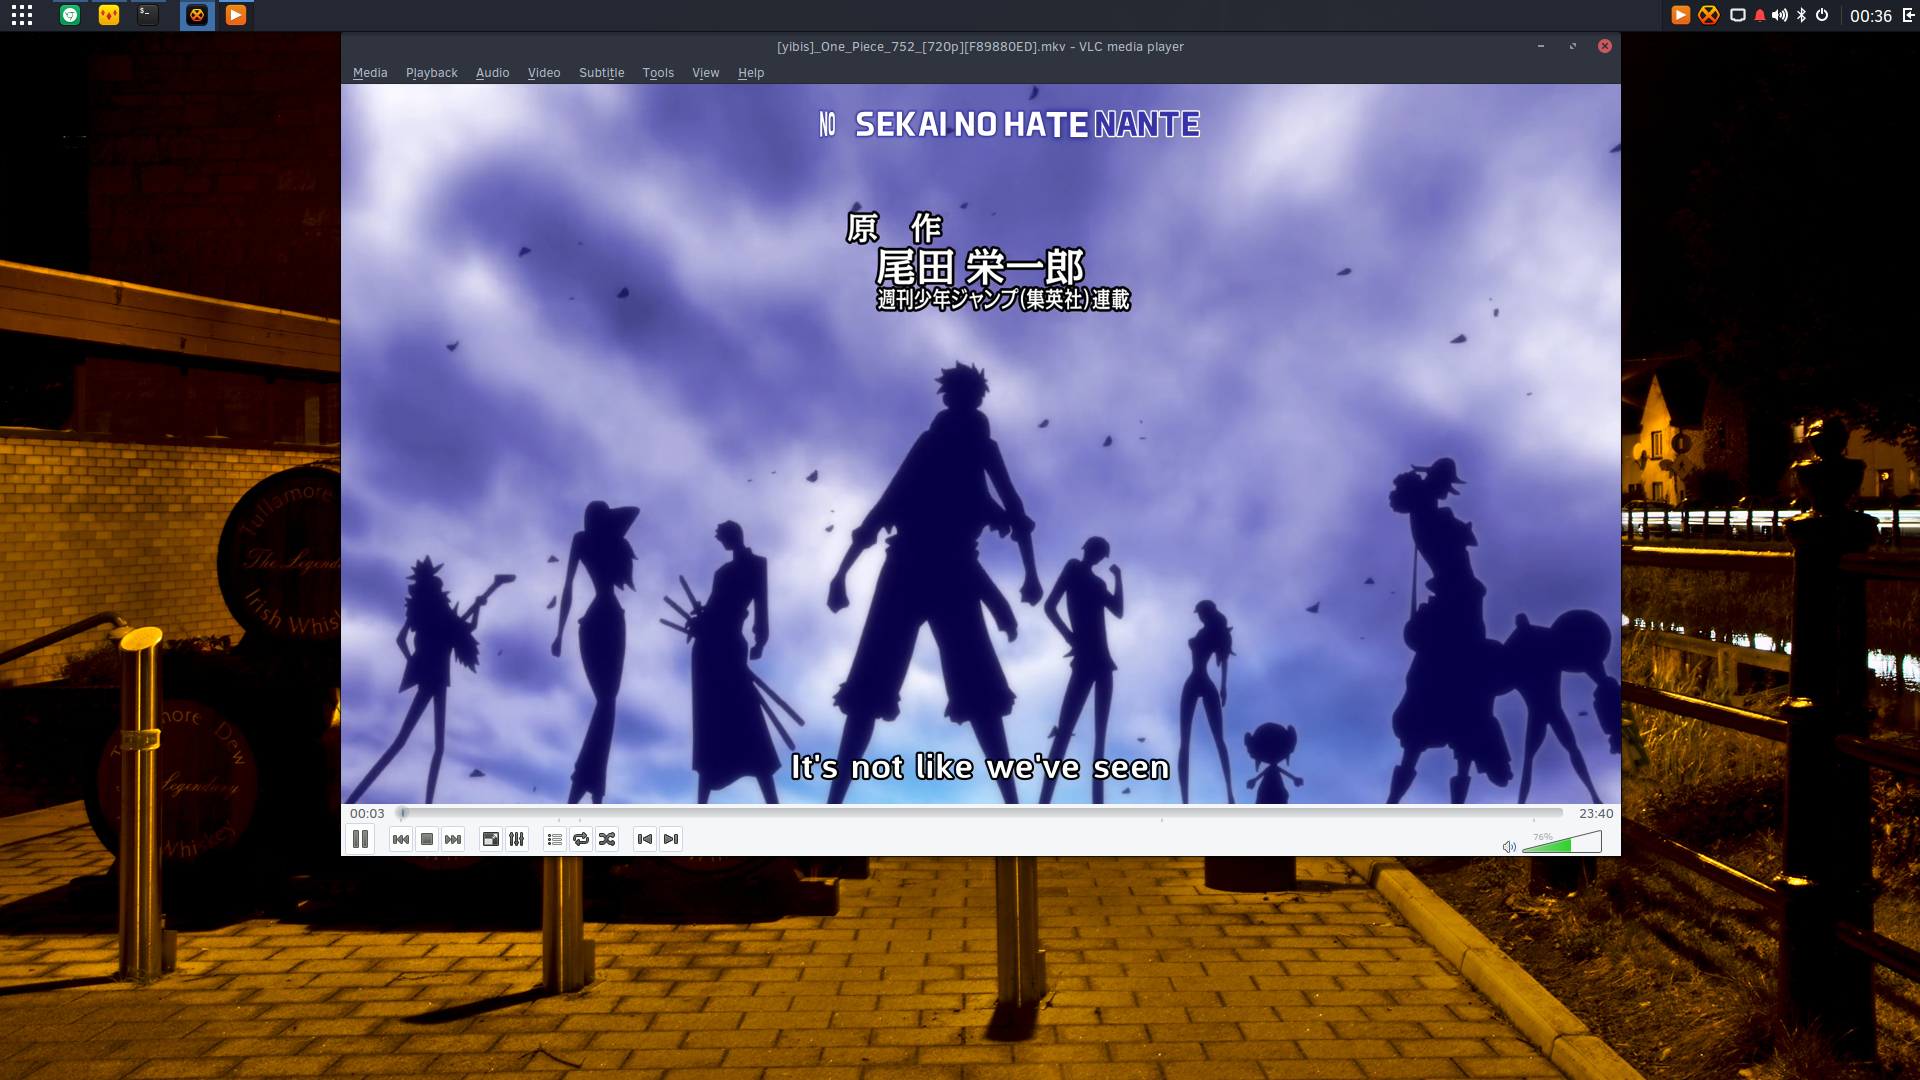Maximize the VLC window

1573,46
